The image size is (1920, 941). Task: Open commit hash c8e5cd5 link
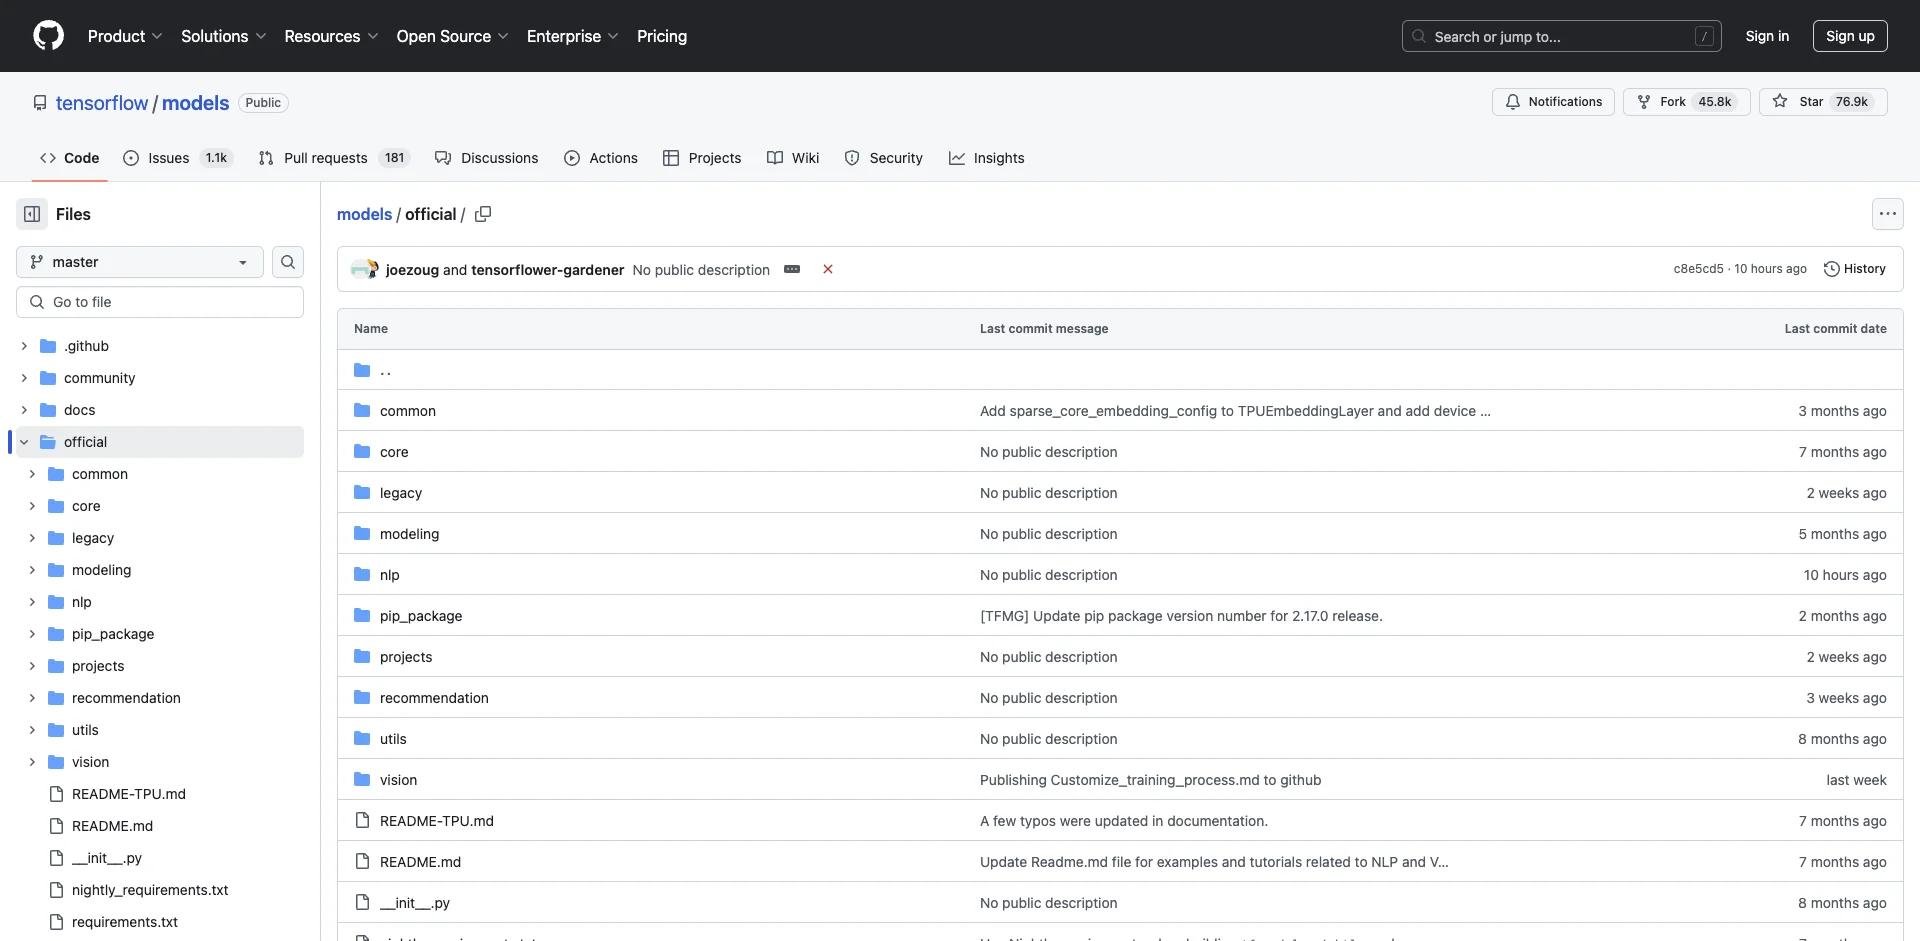(1698, 269)
